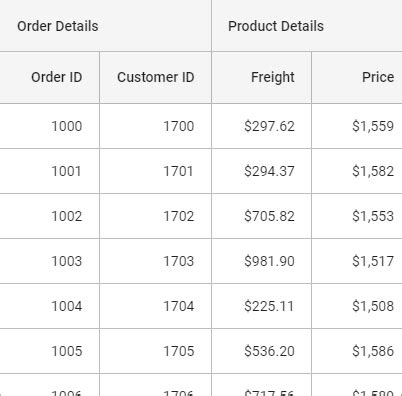
Task: Click the Order Details stacked header
Action: [x=105, y=26]
